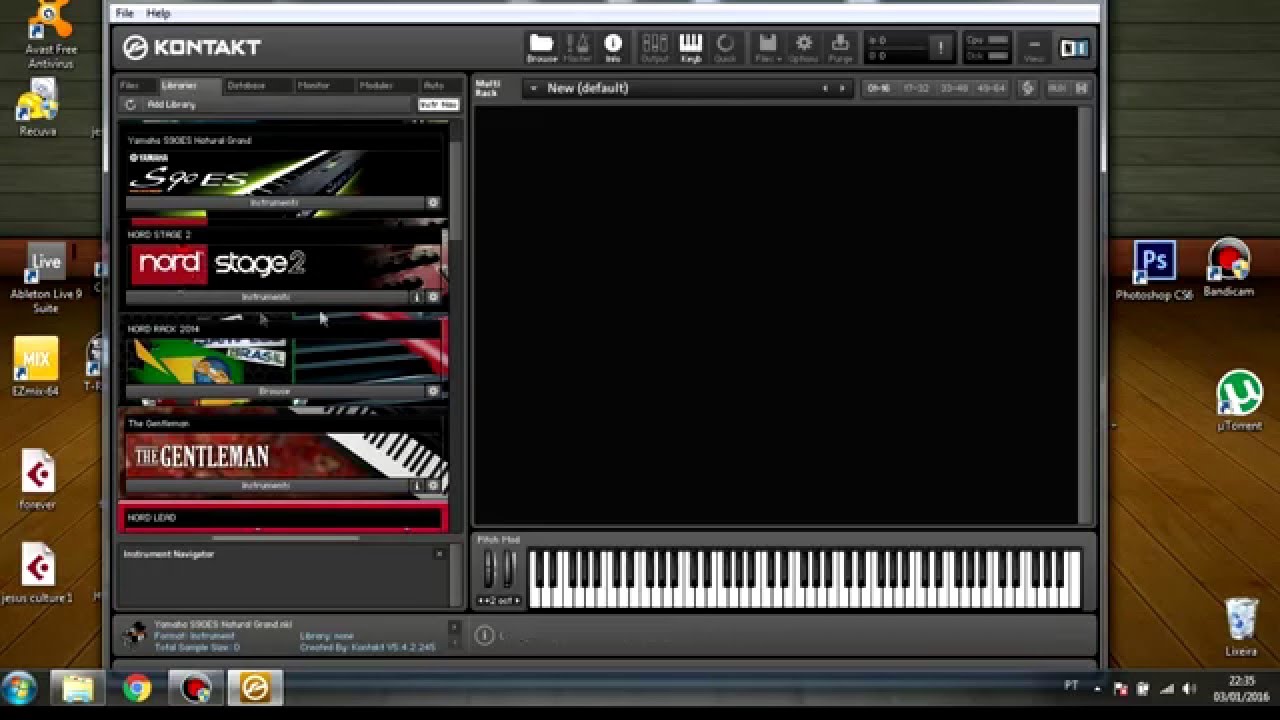Toggle the AUX sends button

1057,88
